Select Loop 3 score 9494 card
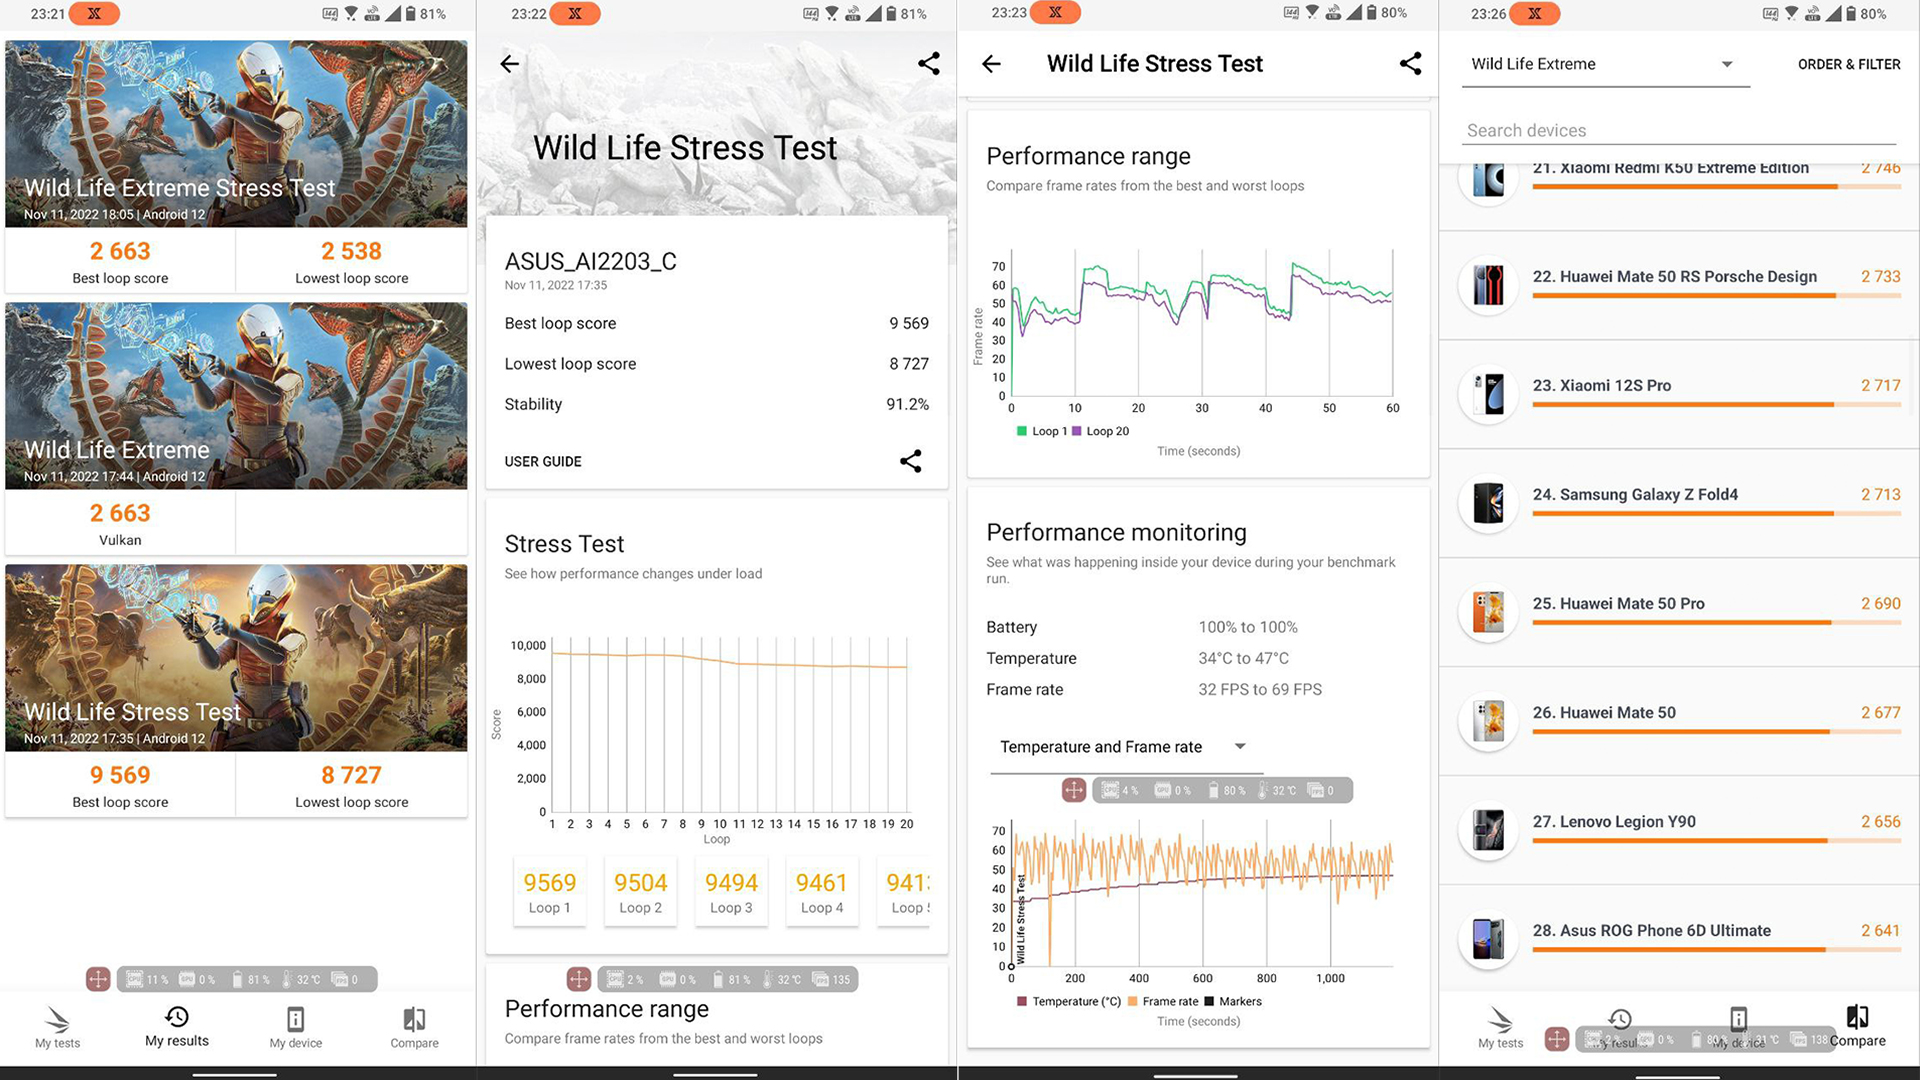 pyautogui.click(x=731, y=892)
